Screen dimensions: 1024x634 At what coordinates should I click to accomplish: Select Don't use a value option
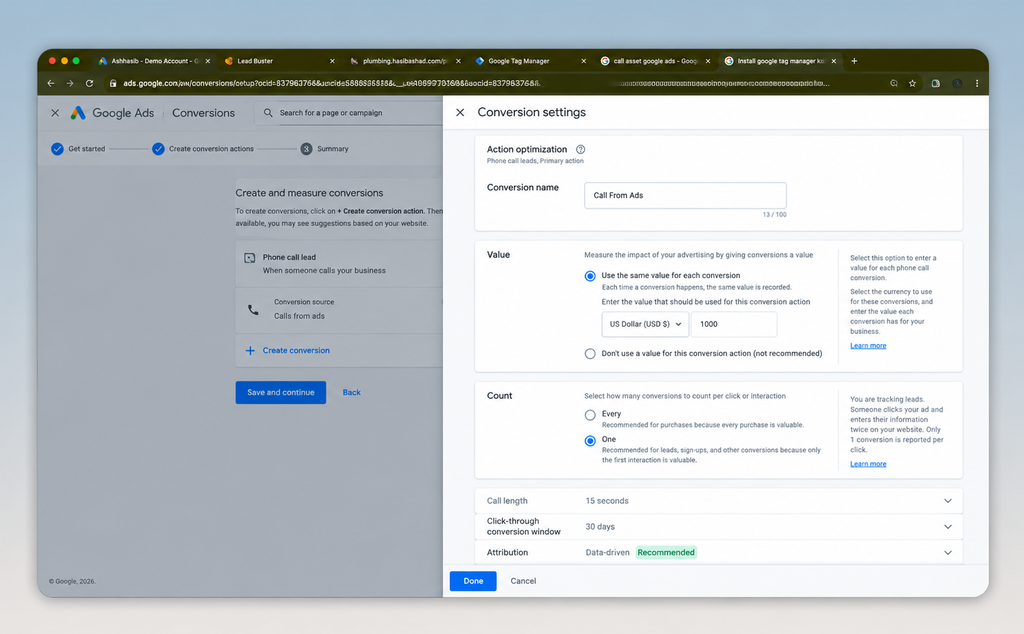(x=590, y=354)
